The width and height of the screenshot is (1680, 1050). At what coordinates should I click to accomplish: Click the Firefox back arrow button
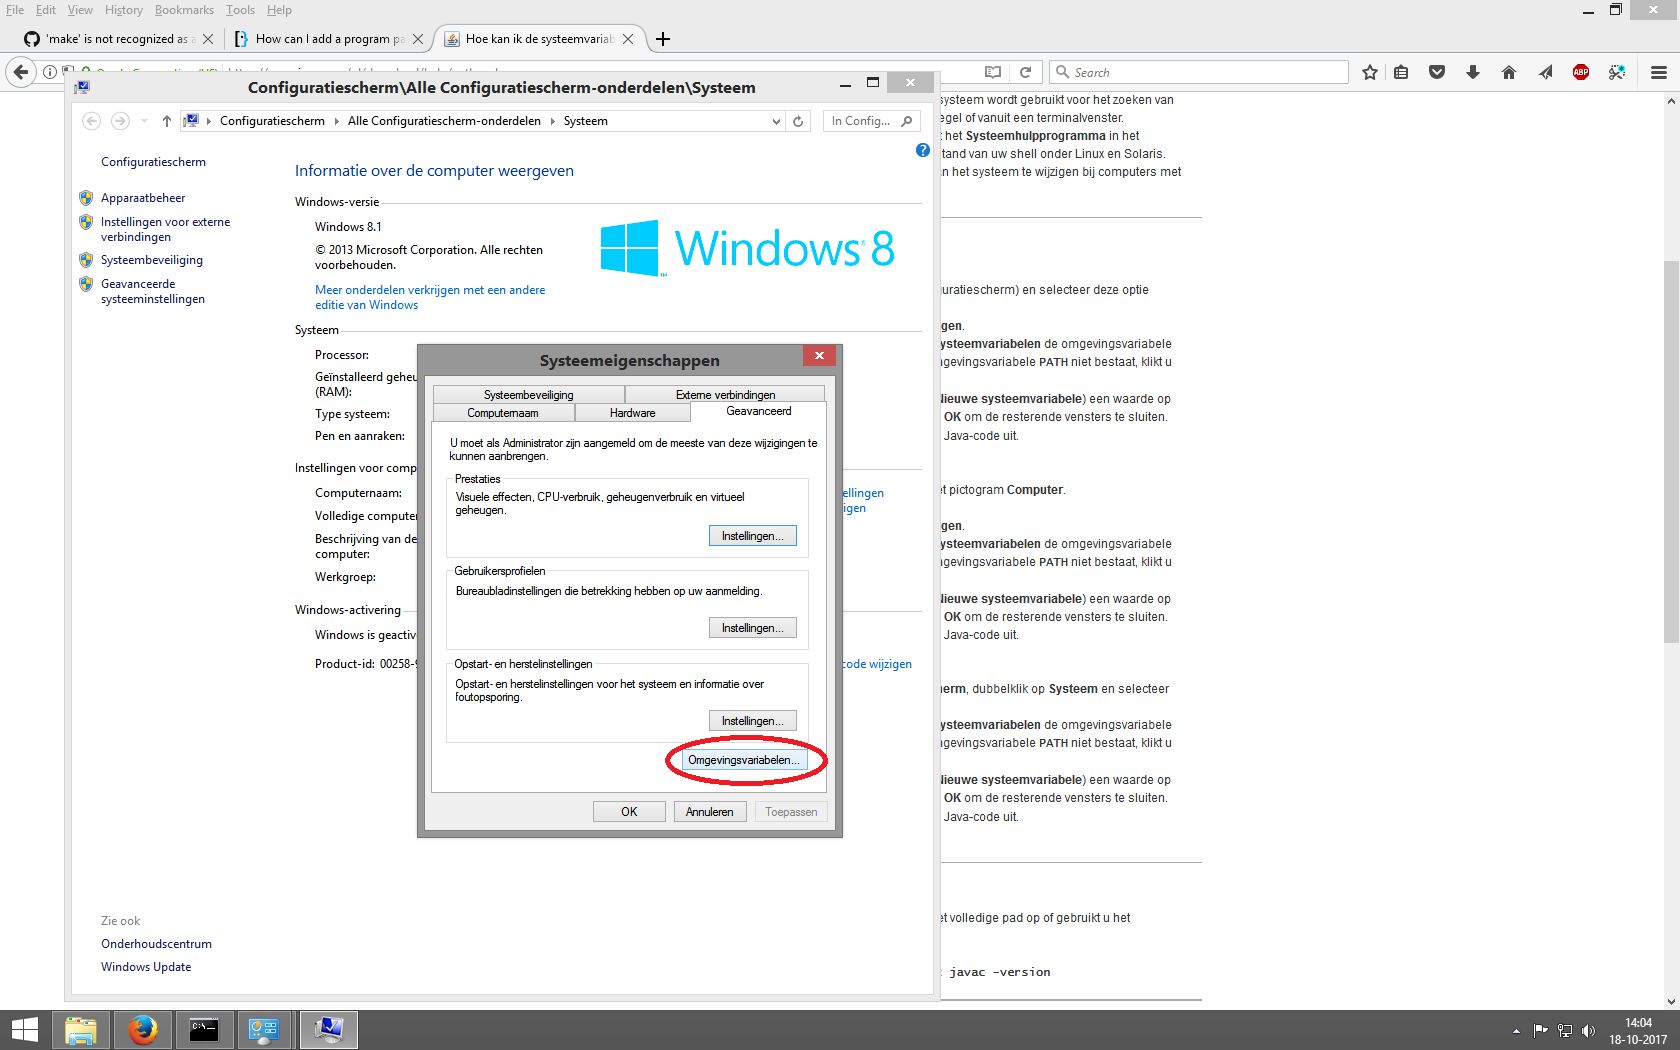[21, 72]
